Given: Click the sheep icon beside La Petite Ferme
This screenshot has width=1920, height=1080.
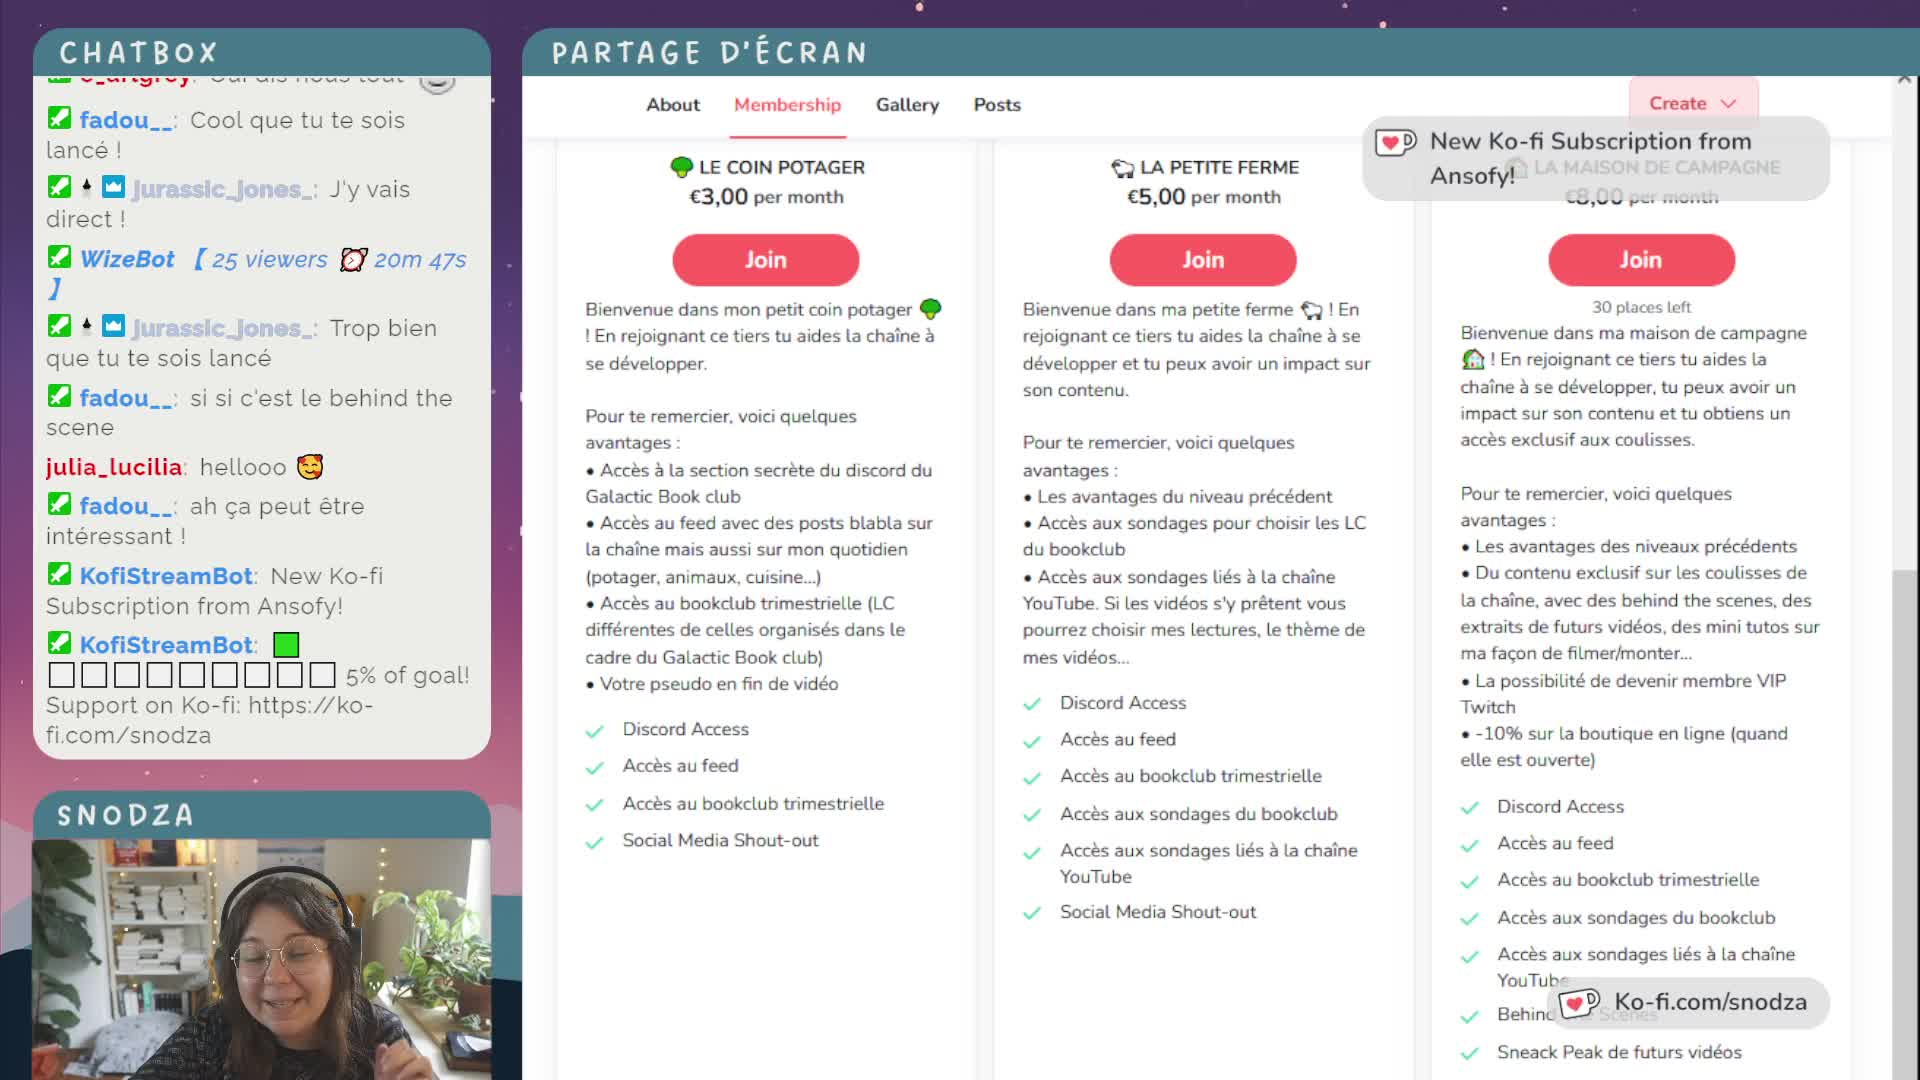Looking at the screenshot, I should (1123, 168).
